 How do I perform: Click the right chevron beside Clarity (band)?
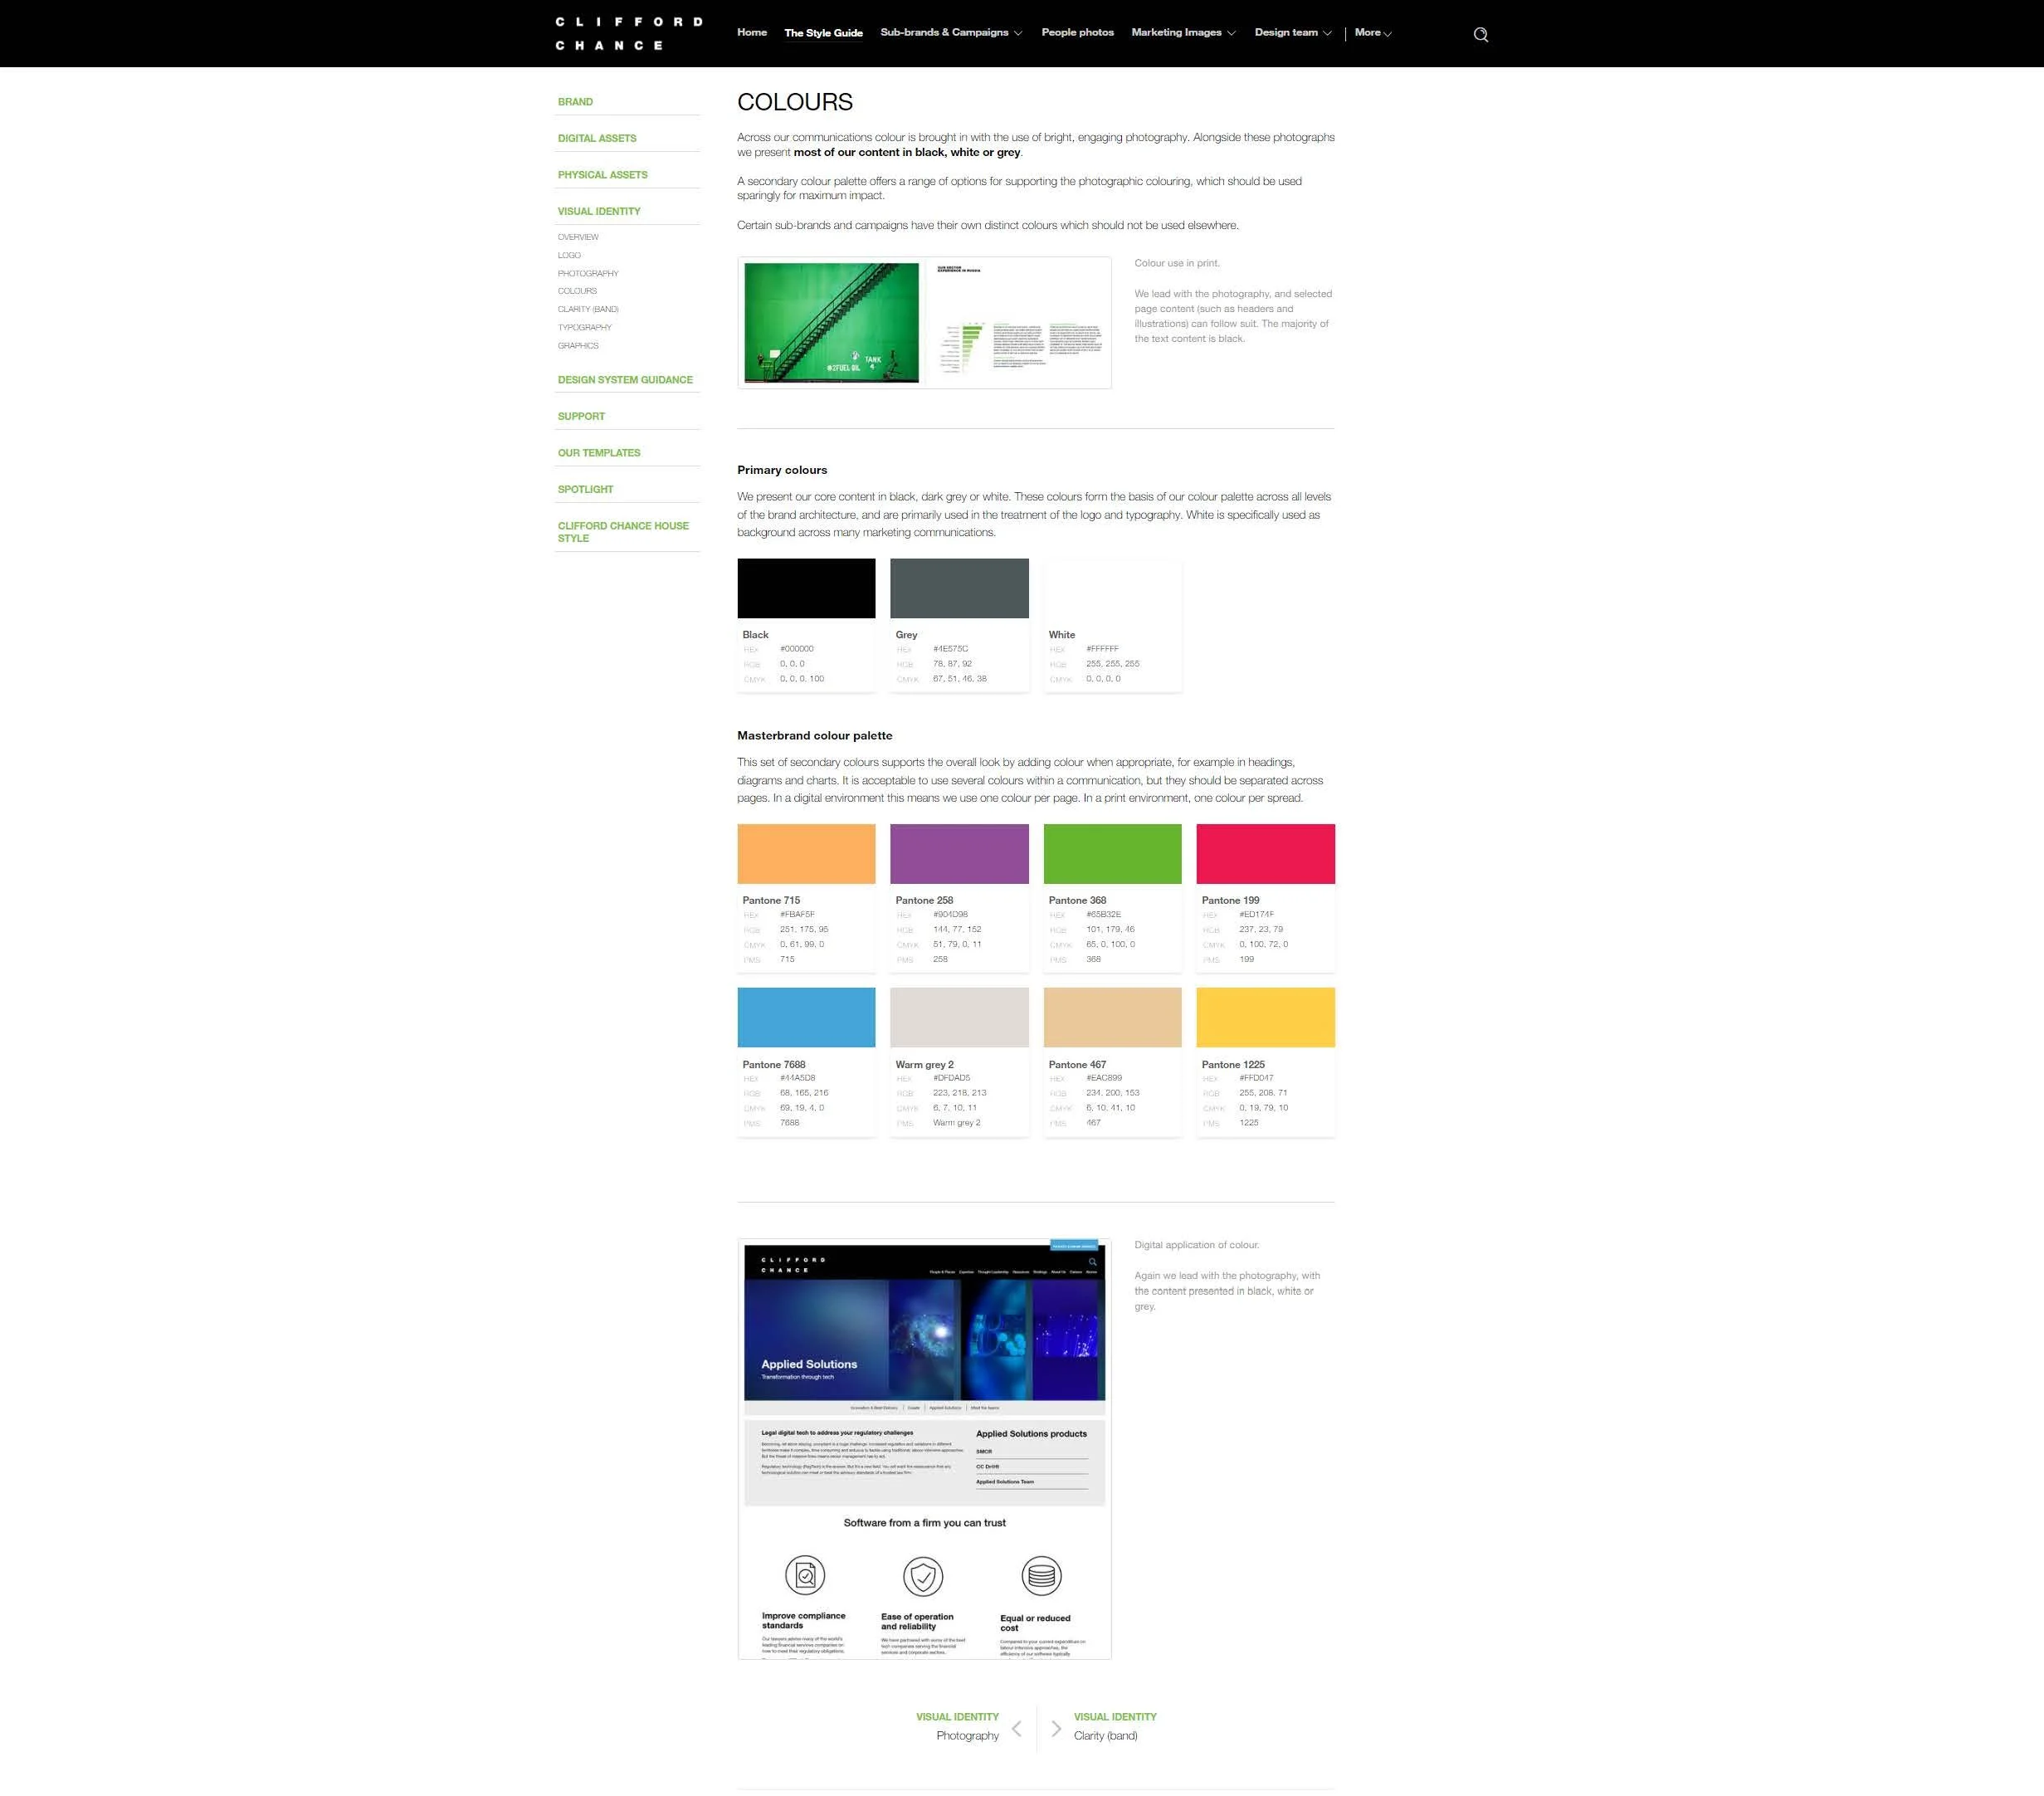(1056, 1728)
